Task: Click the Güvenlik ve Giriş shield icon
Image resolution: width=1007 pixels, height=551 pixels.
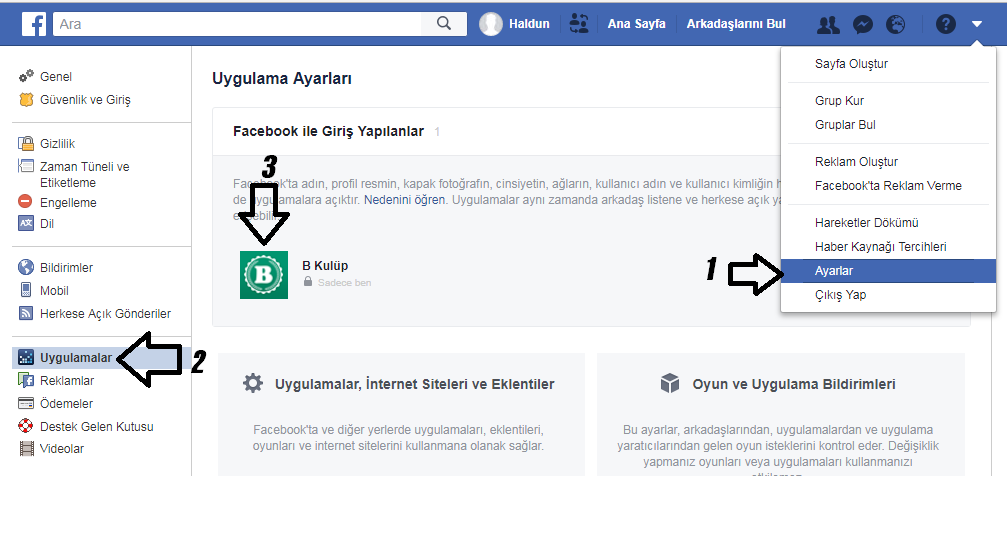Action: click(26, 100)
